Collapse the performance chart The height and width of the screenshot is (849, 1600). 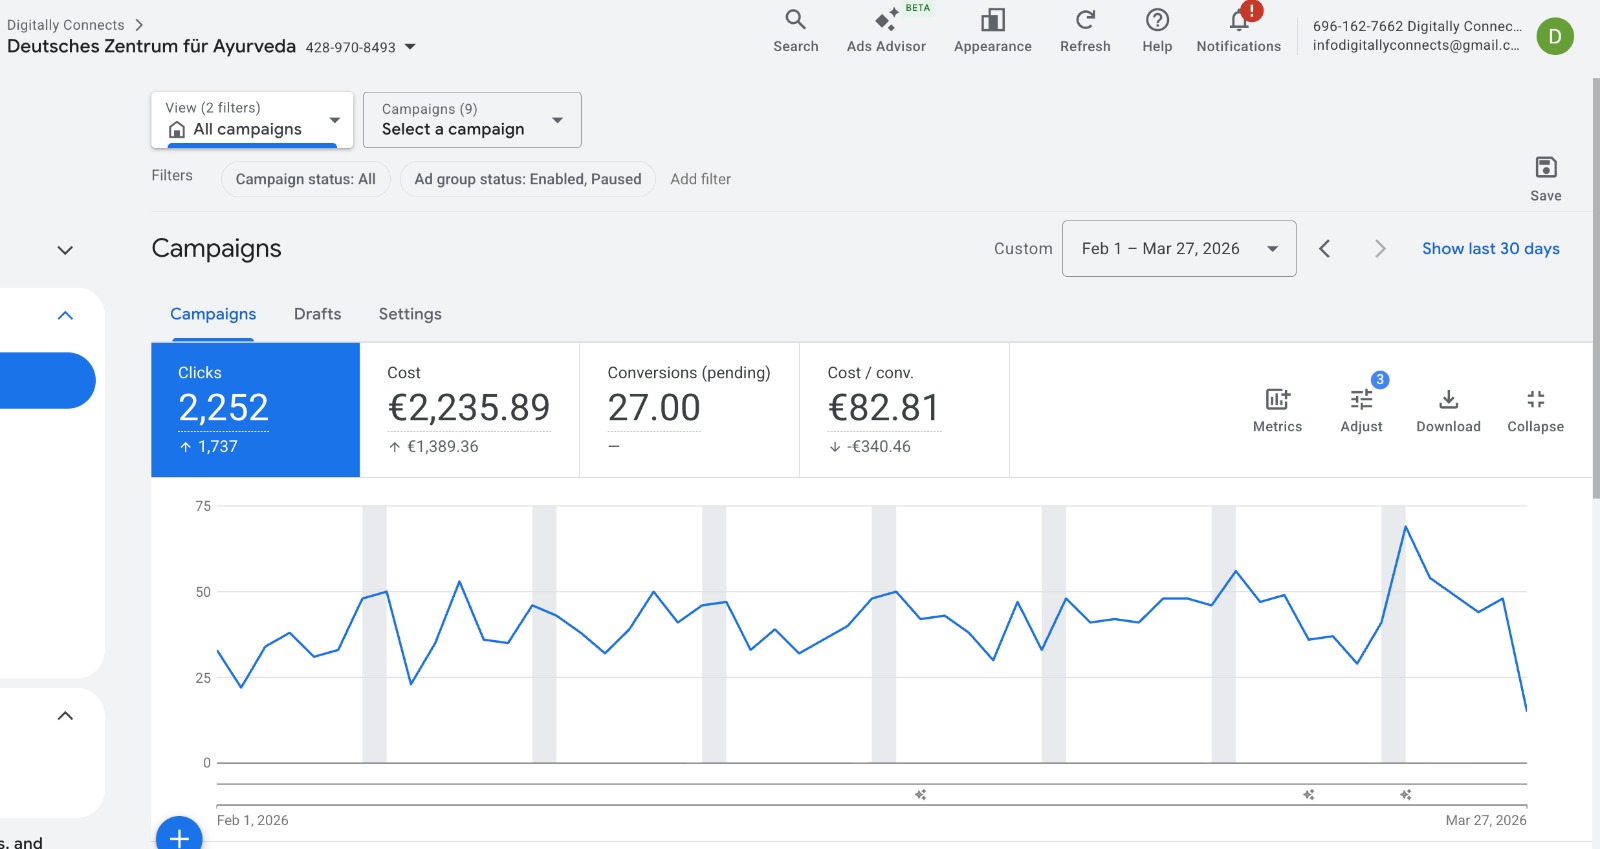coord(1535,410)
